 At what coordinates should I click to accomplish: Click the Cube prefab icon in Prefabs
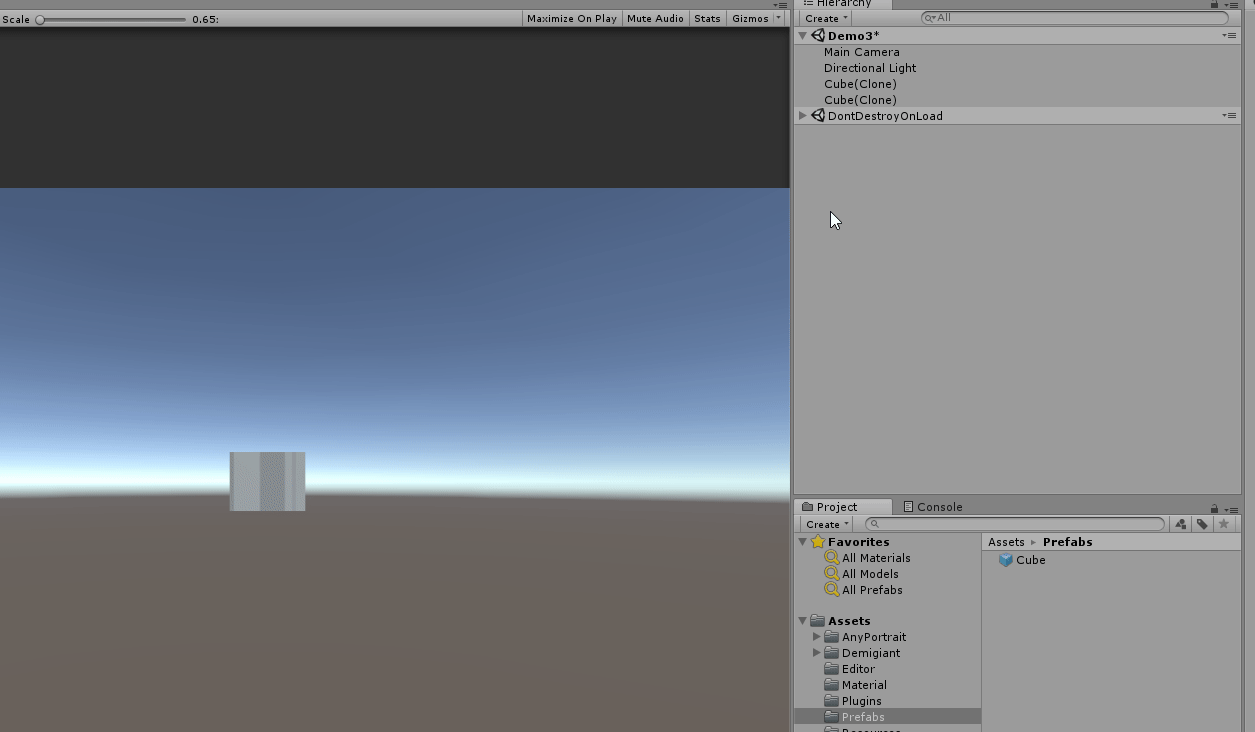tap(1006, 560)
